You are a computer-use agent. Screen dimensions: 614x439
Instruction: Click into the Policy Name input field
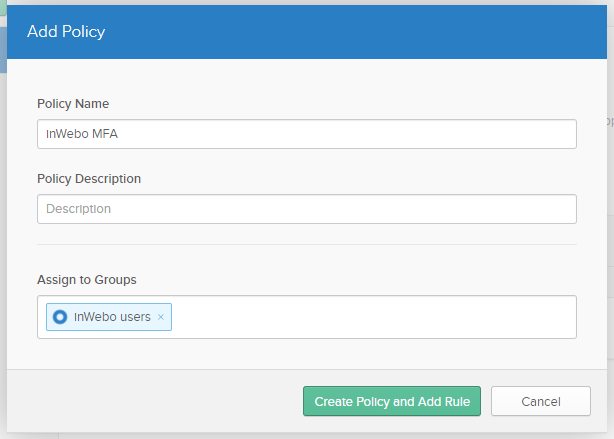pyautogui.click(x=306, y=134)
